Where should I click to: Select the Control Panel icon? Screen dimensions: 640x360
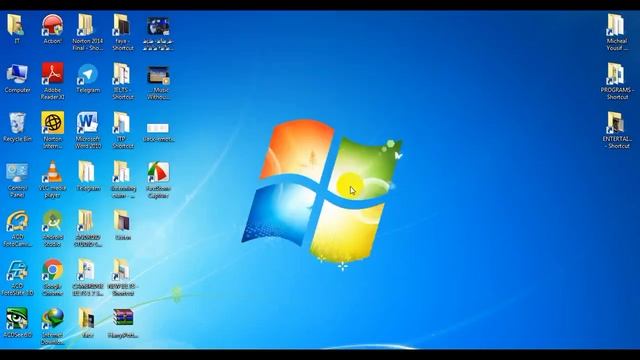coord(17,180)
